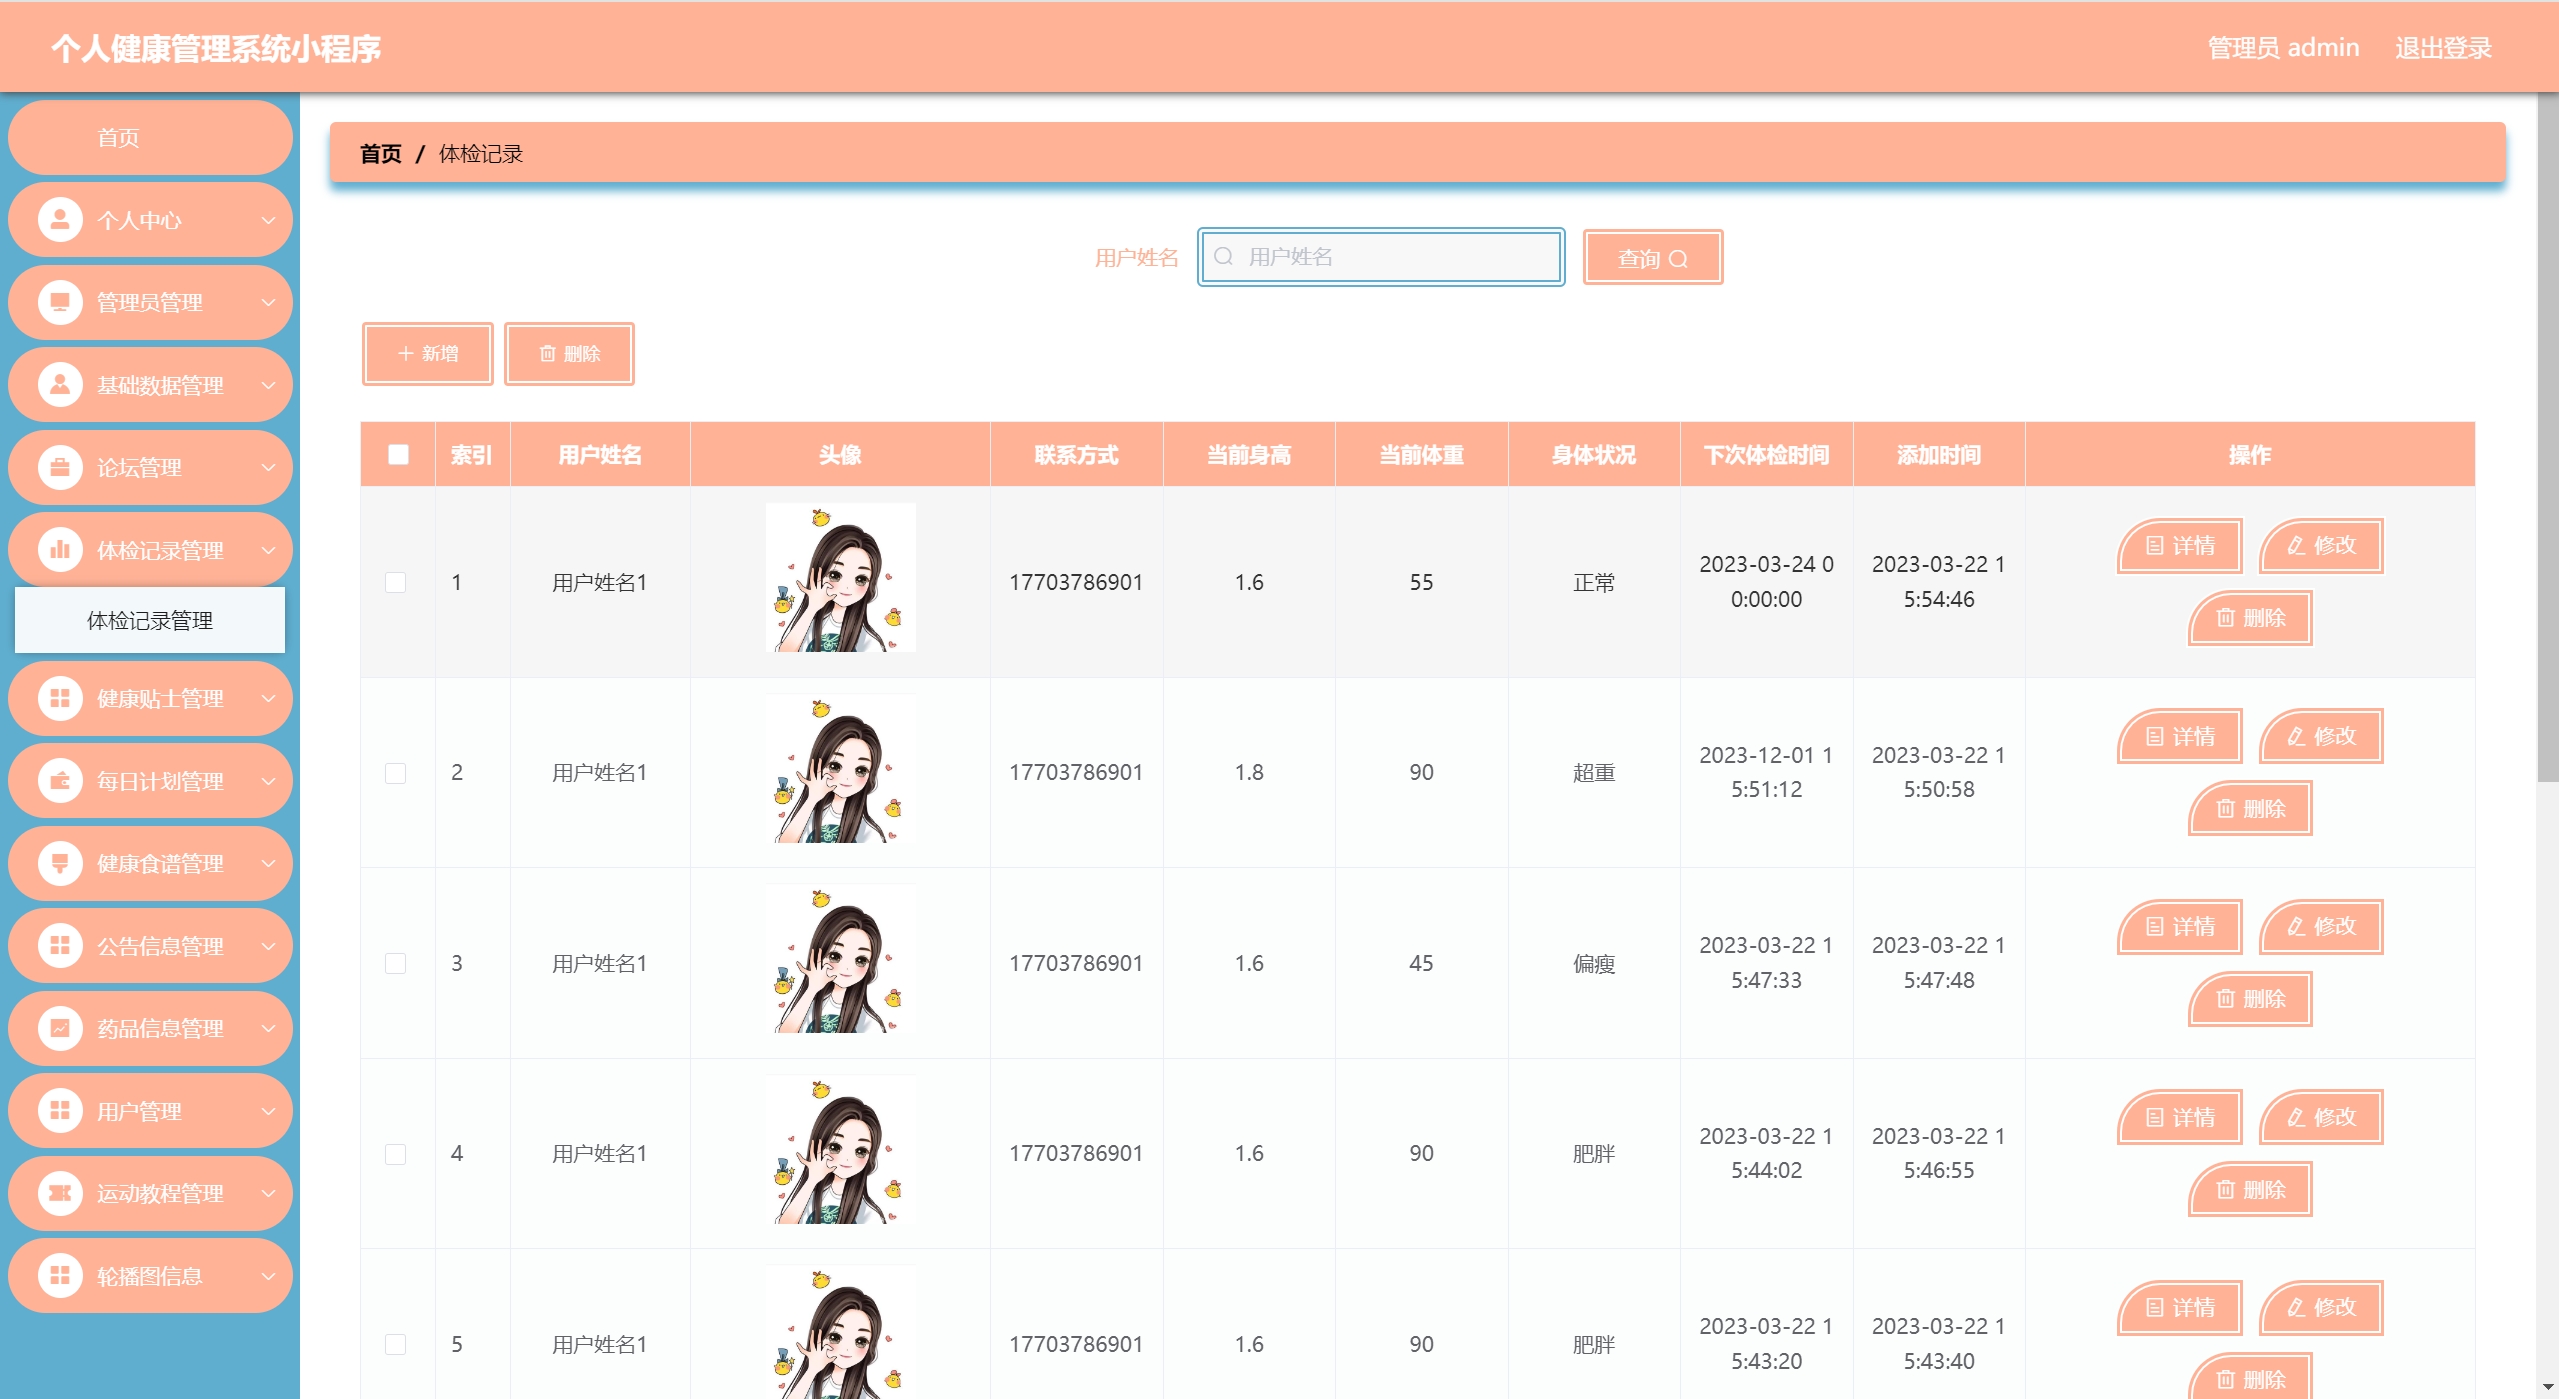The image size is (2559, 1399).
Task: Click the 体检记录管理 bar chart icon
Action: click(60, 550)
